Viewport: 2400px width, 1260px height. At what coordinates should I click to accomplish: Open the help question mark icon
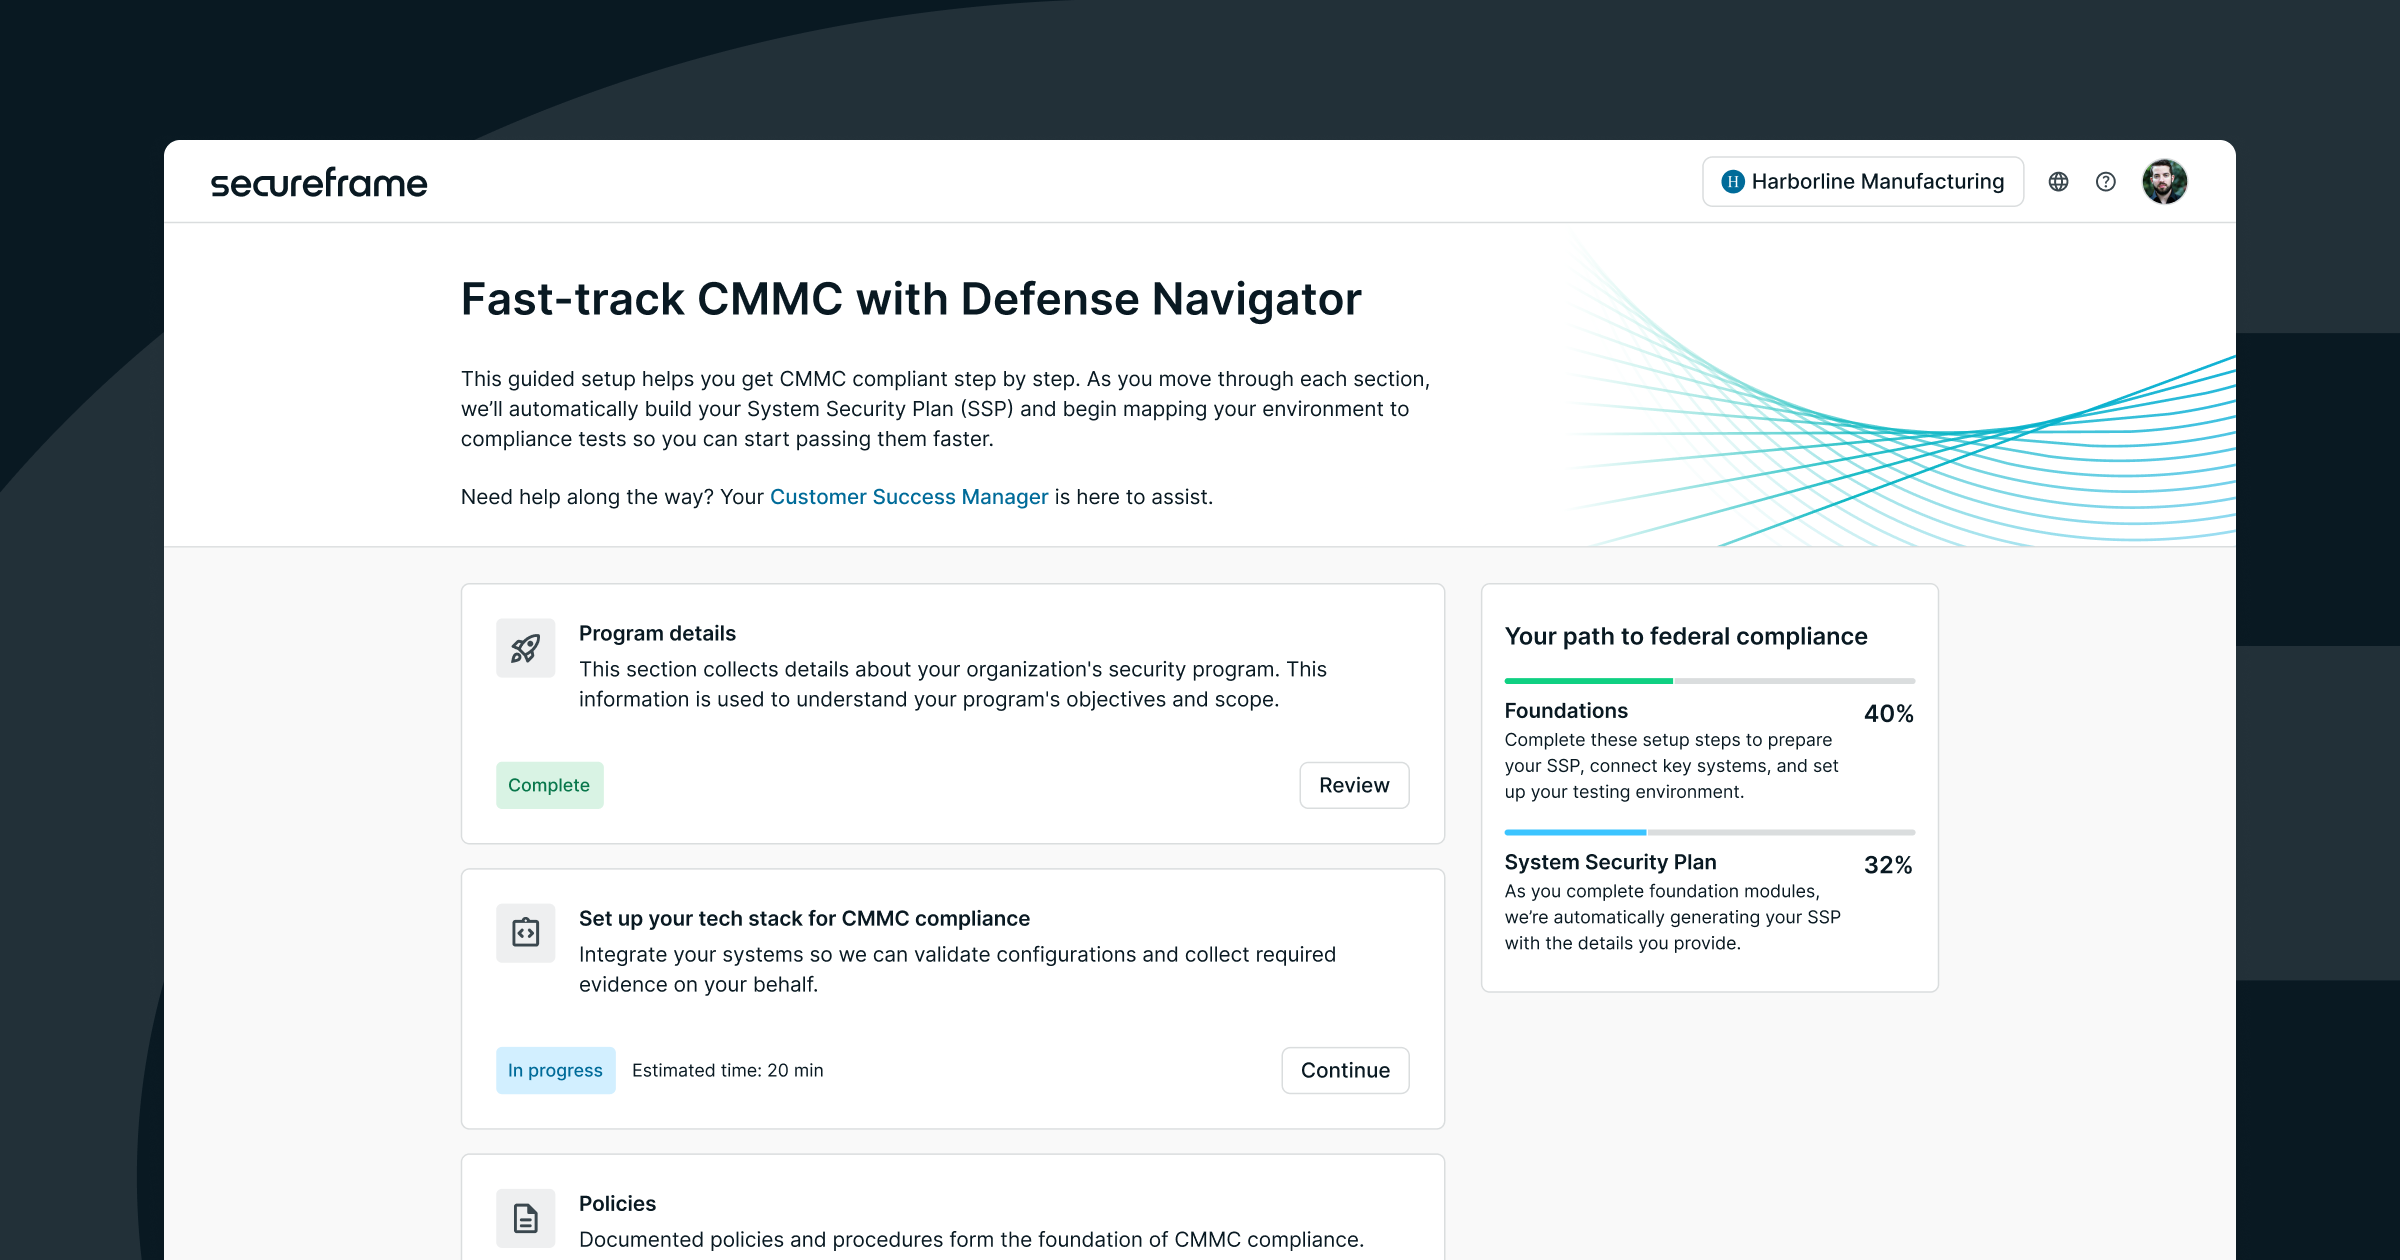(2106, 182)
